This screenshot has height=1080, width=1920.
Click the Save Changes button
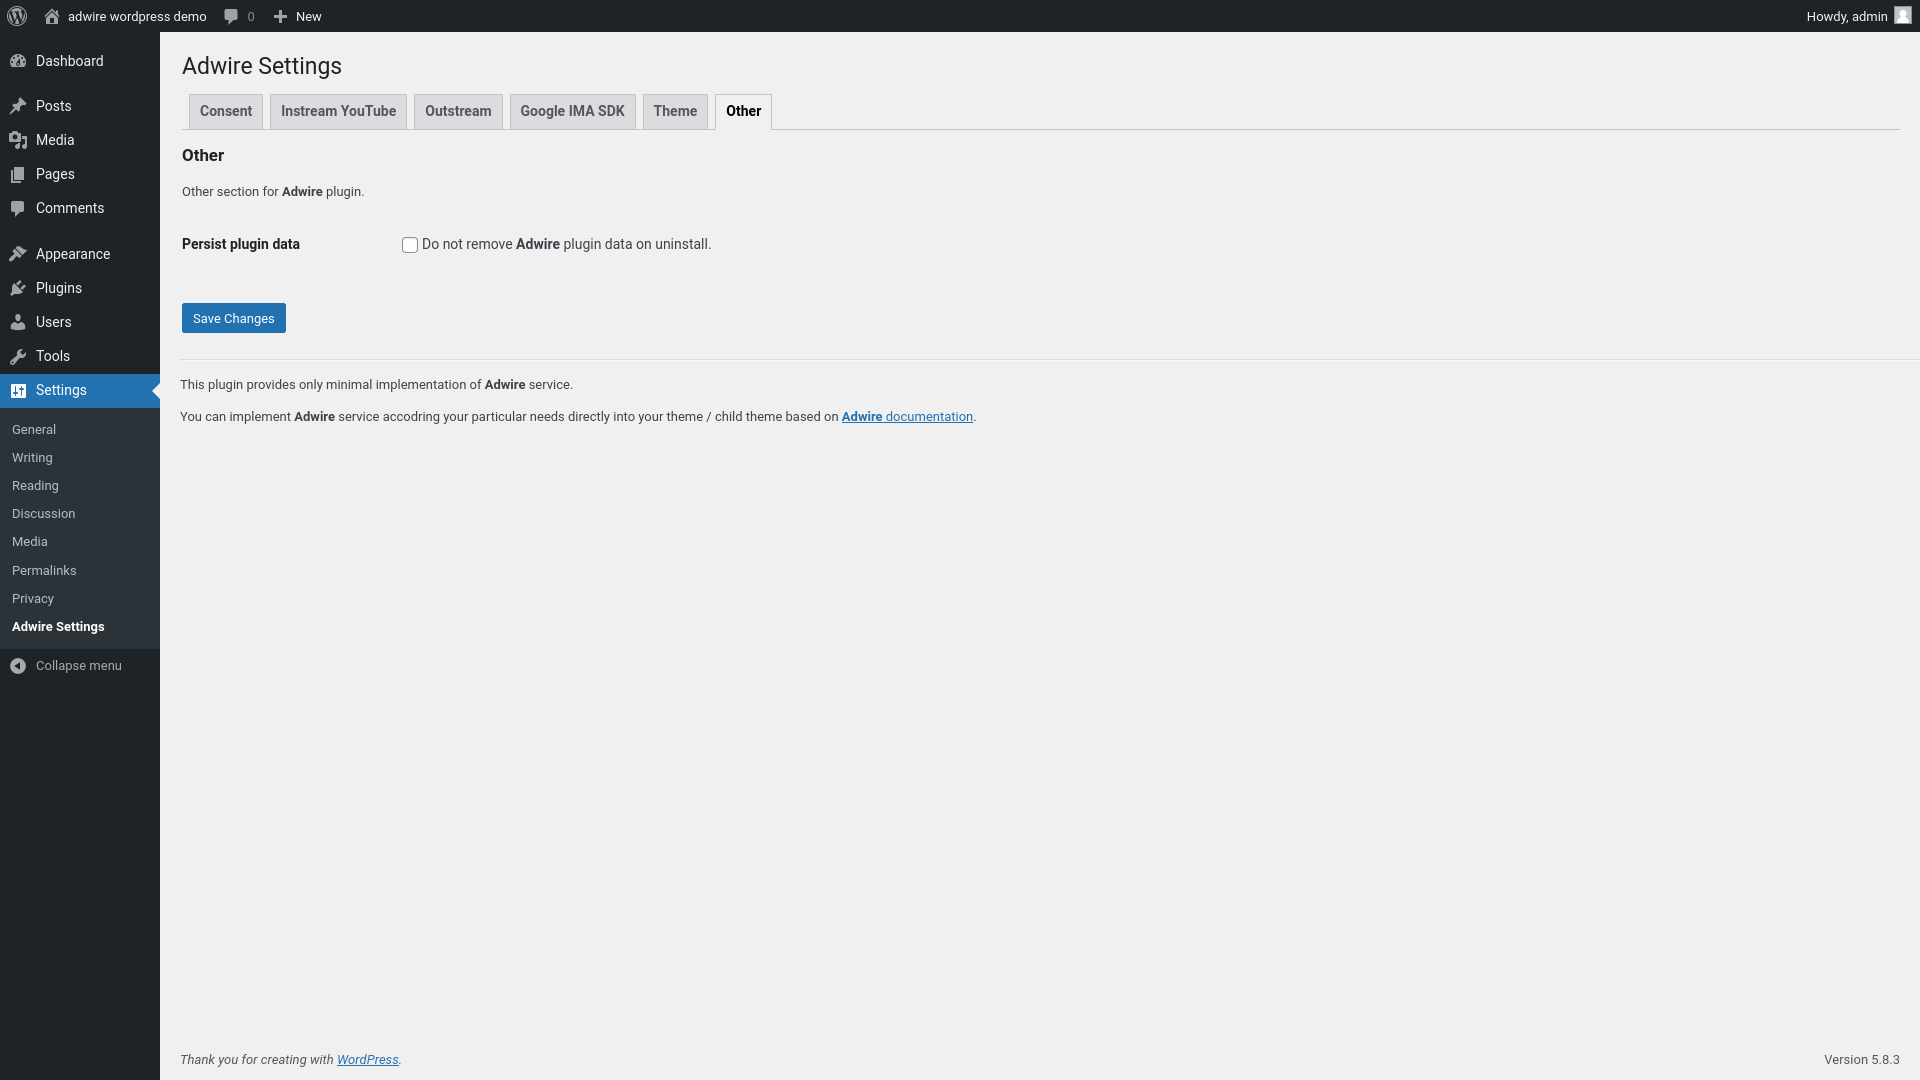click(234, 318)
